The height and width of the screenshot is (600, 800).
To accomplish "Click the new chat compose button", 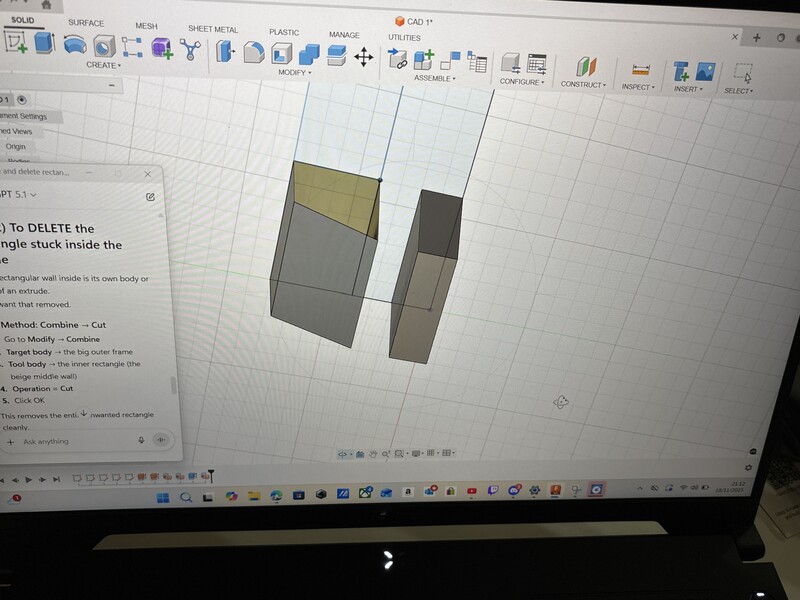I will (150, 197).
